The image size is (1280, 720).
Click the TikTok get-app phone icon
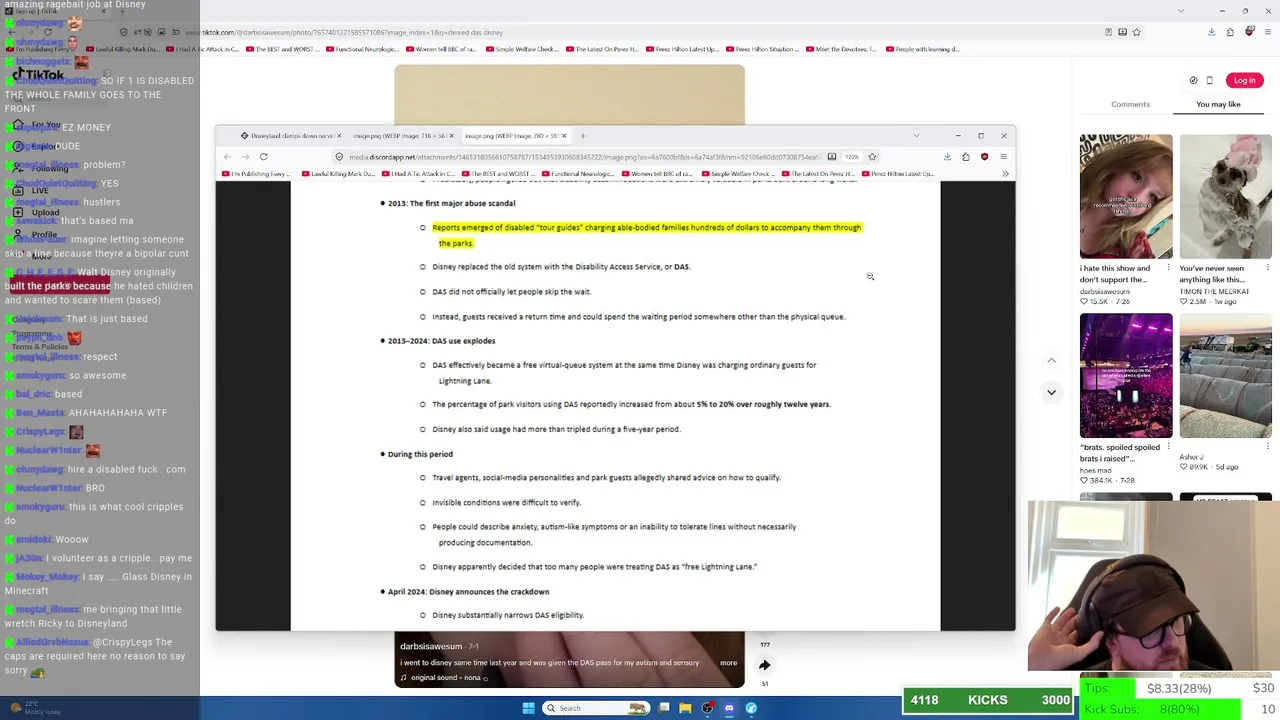(1210, 81)
